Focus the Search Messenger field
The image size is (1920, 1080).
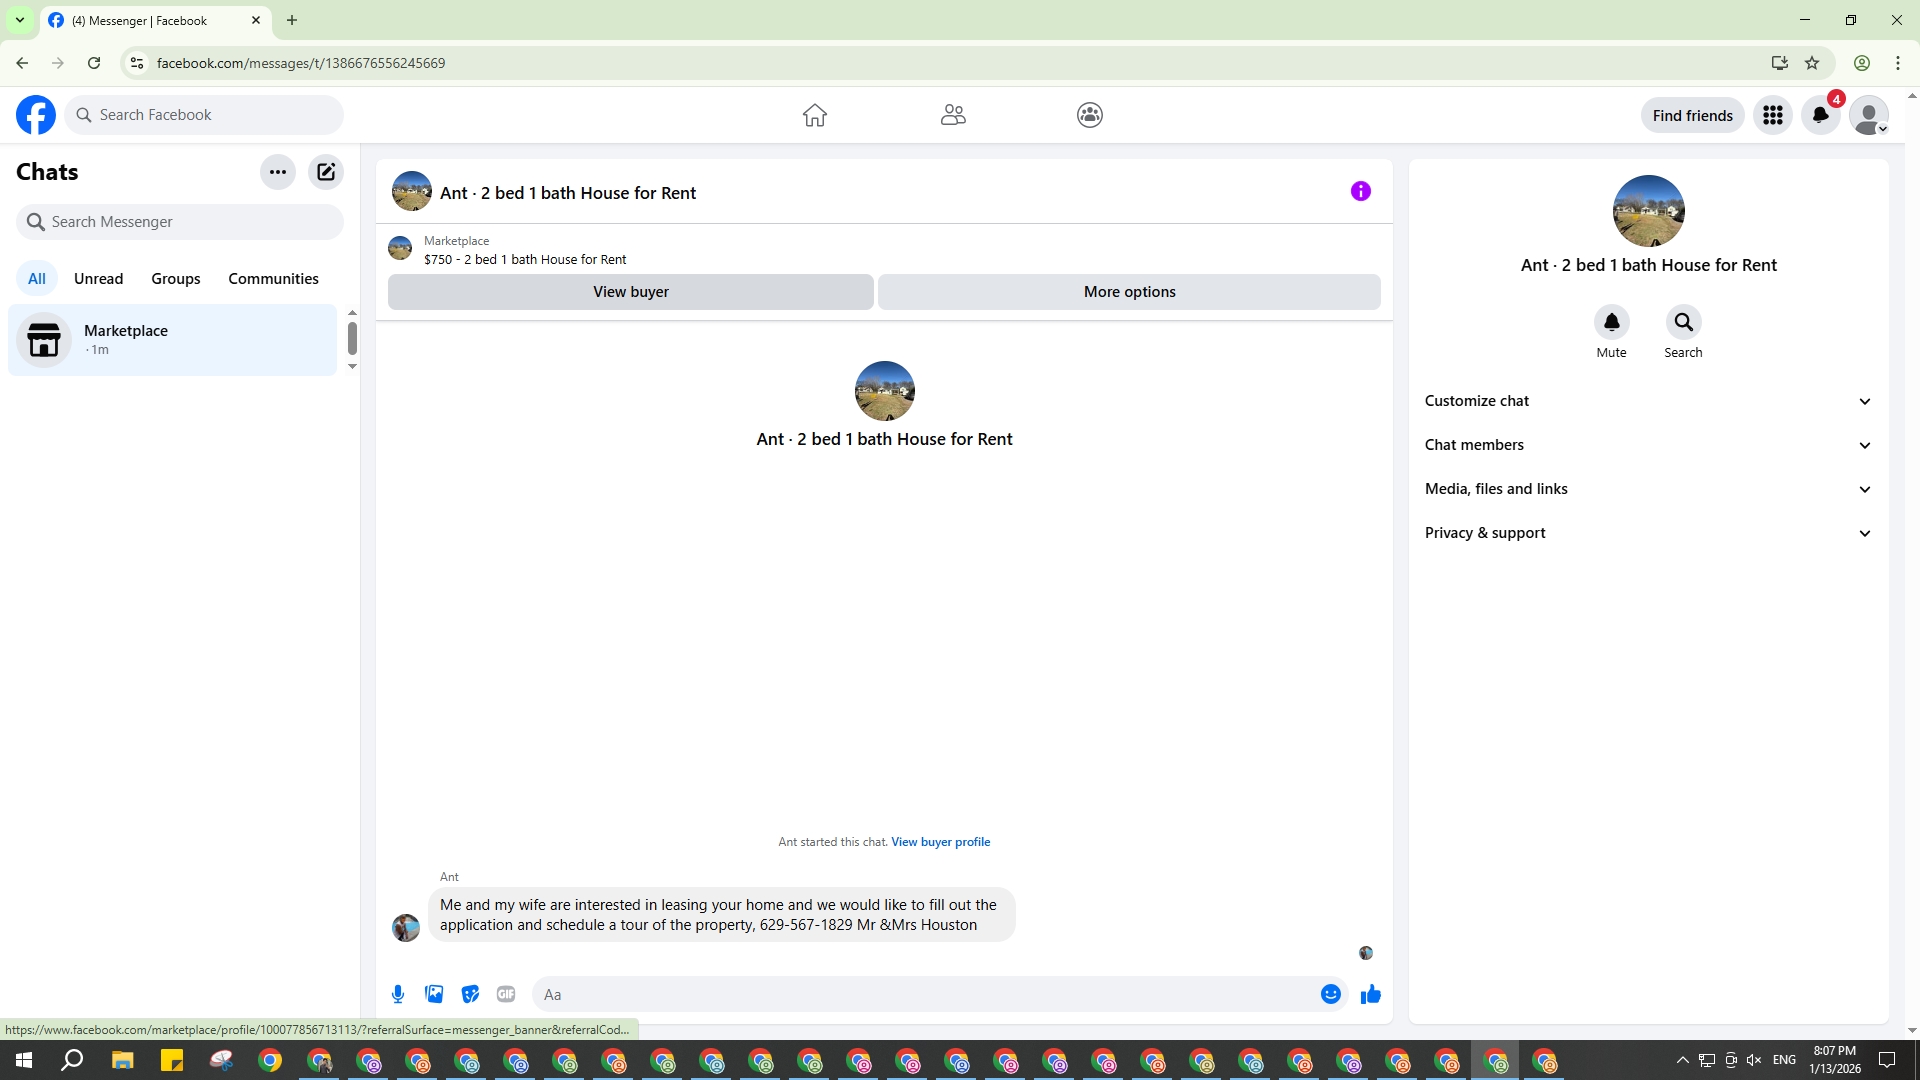(x=180, y=222)
